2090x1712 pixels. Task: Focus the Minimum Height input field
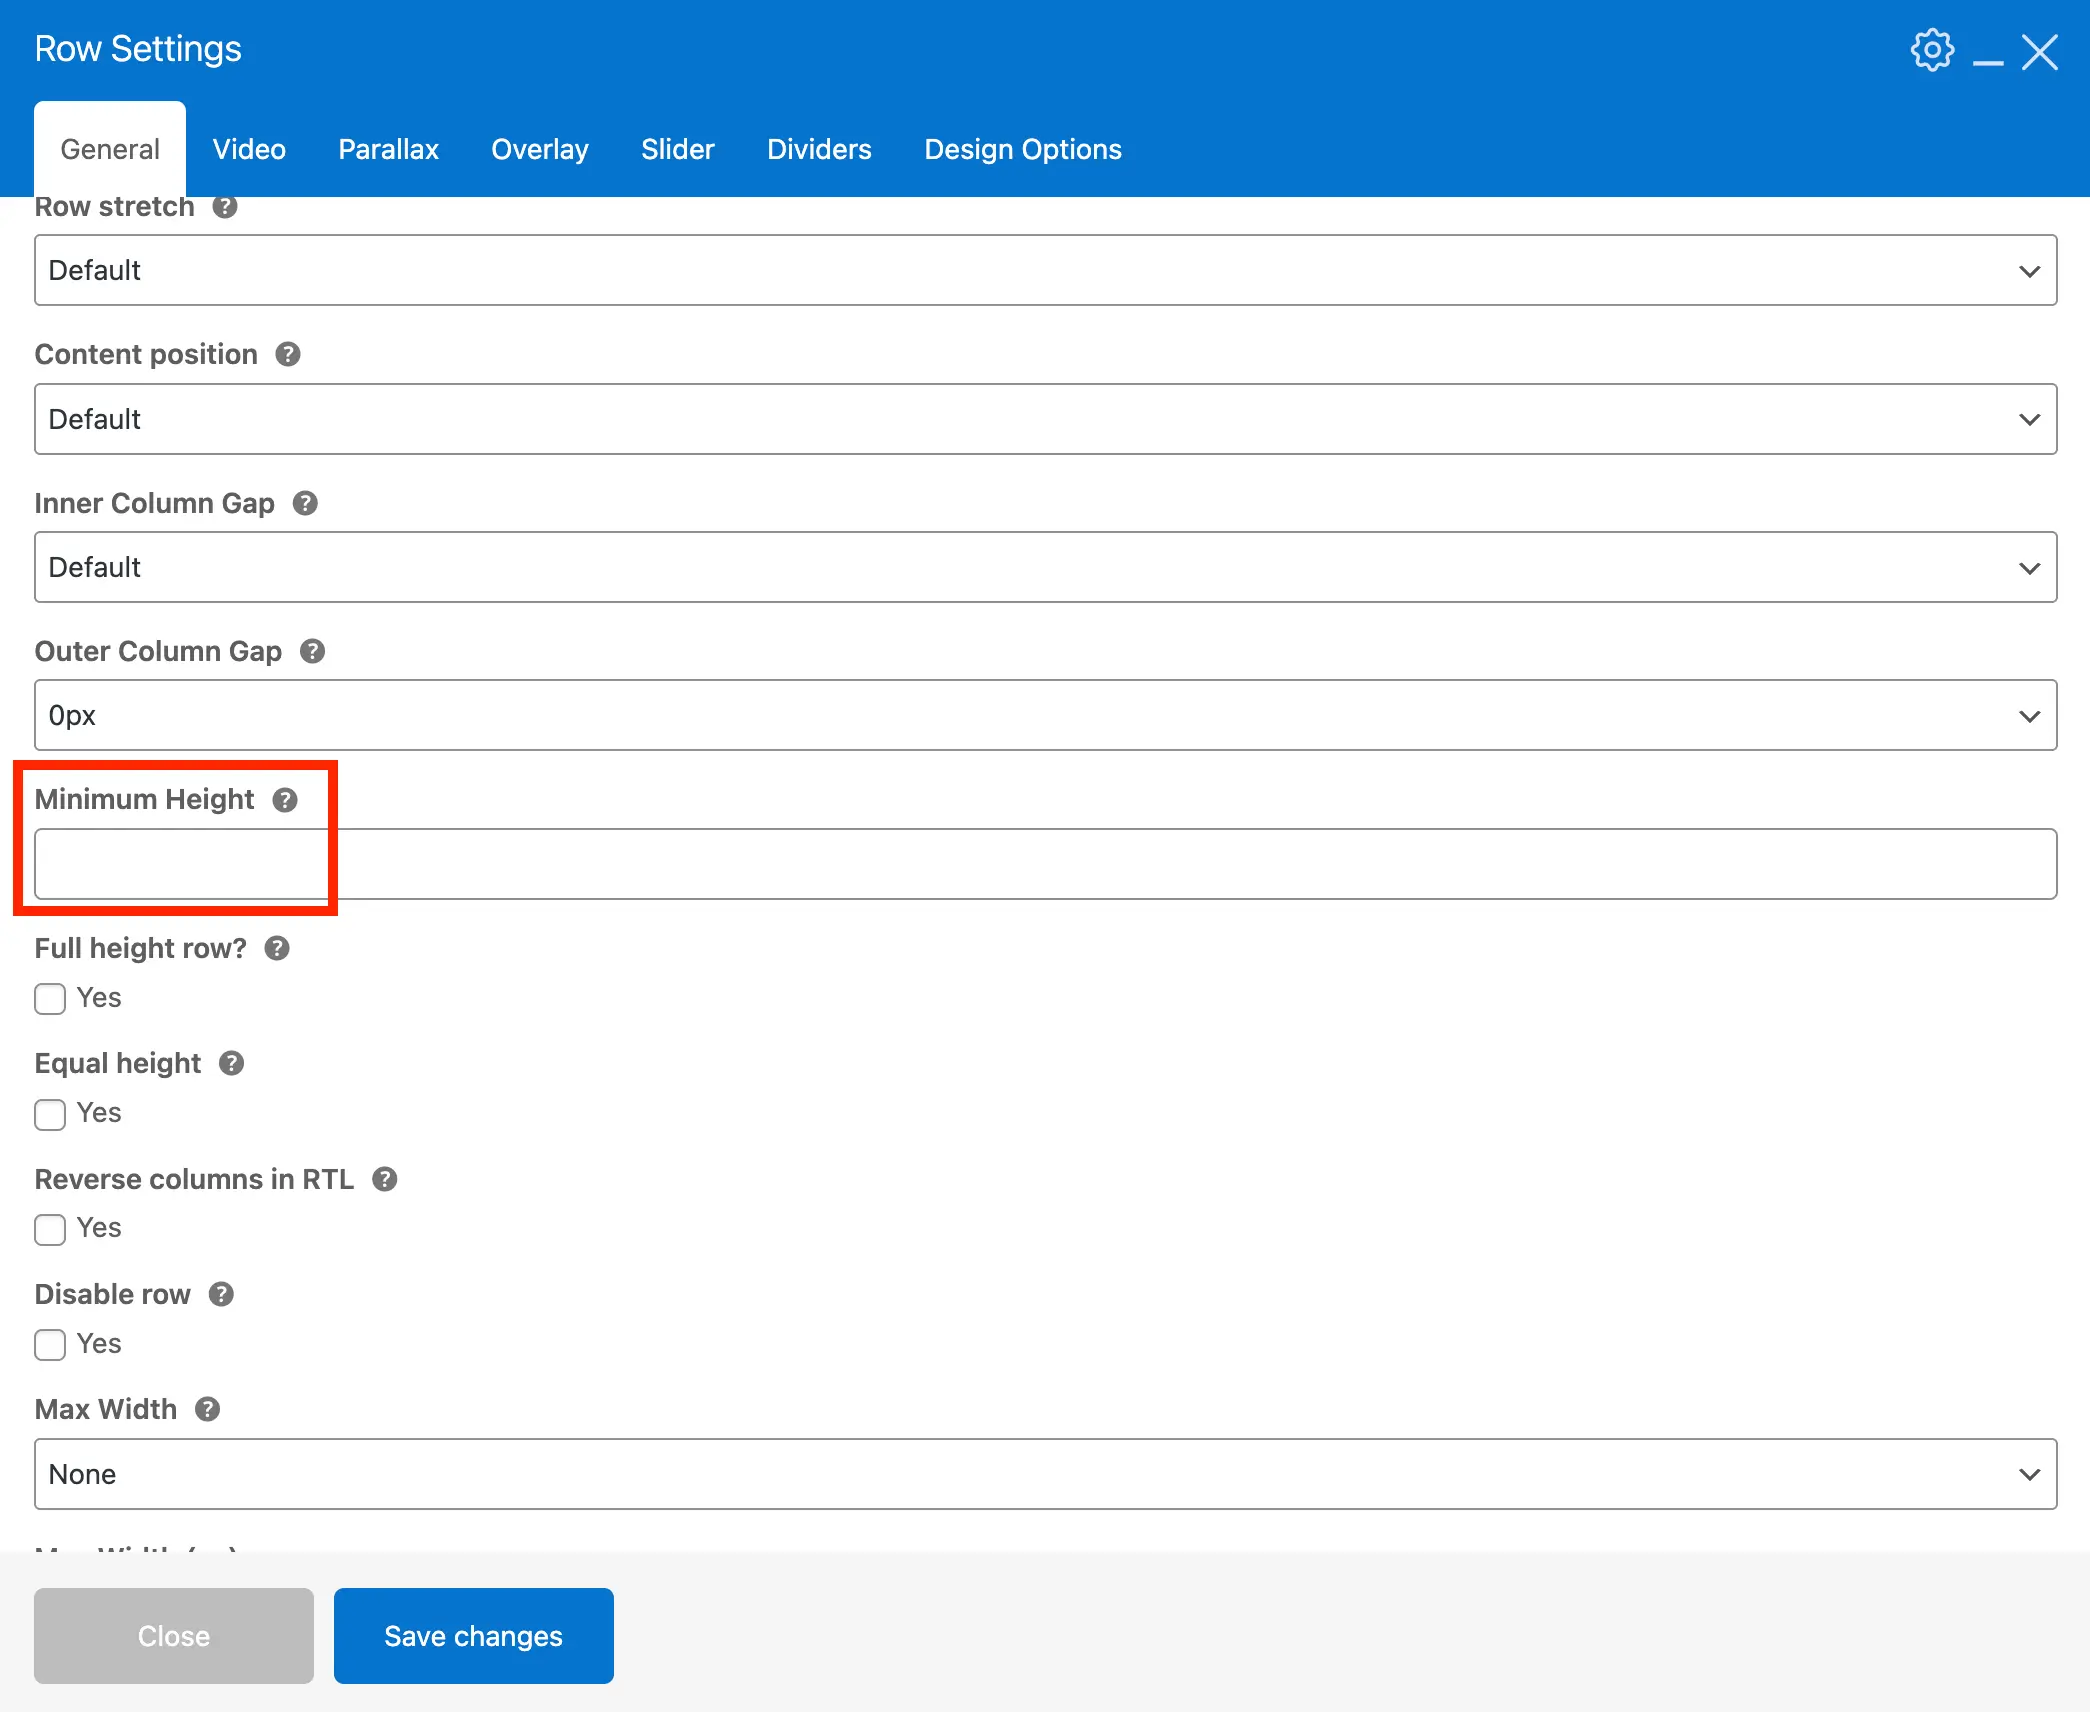point(1045,864)
